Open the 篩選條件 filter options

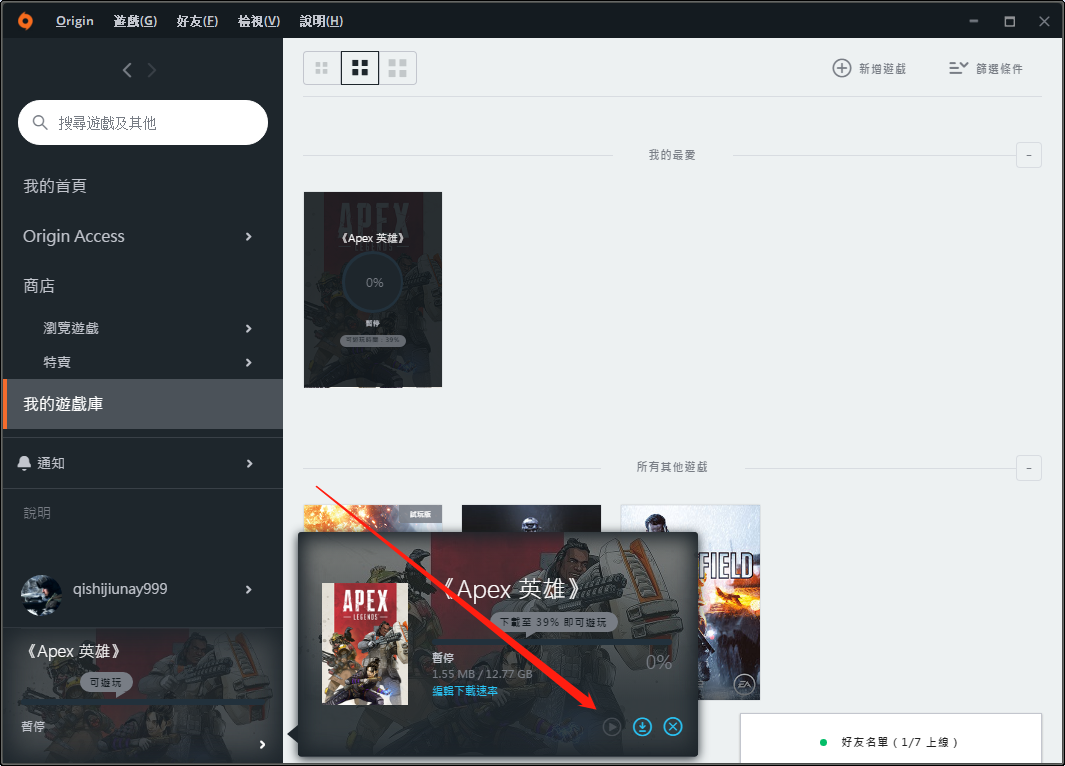986,68
